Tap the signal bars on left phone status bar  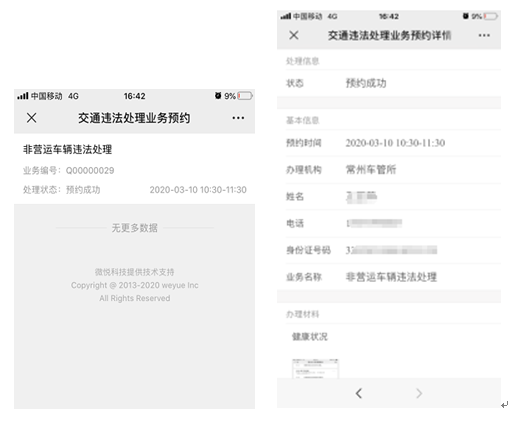click(23, 96)
